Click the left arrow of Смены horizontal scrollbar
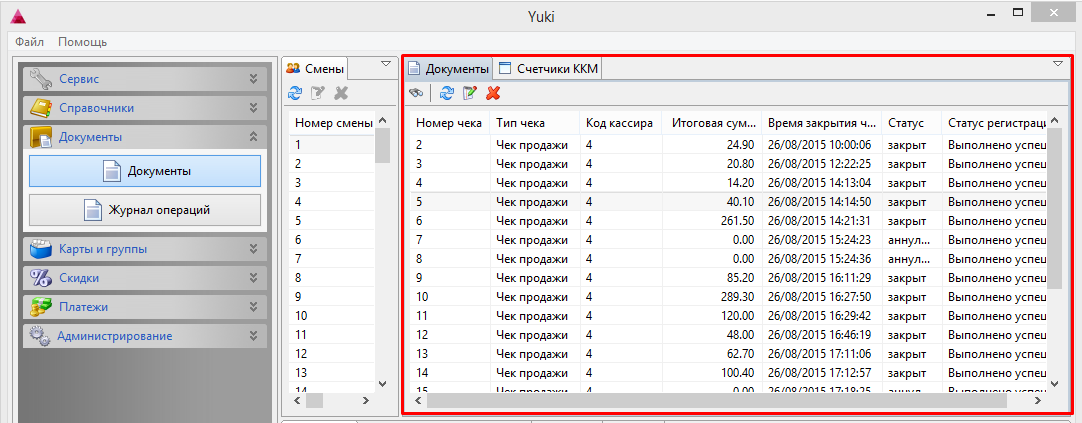Screen dimensions: 1082x423 (x=297, y=400)
